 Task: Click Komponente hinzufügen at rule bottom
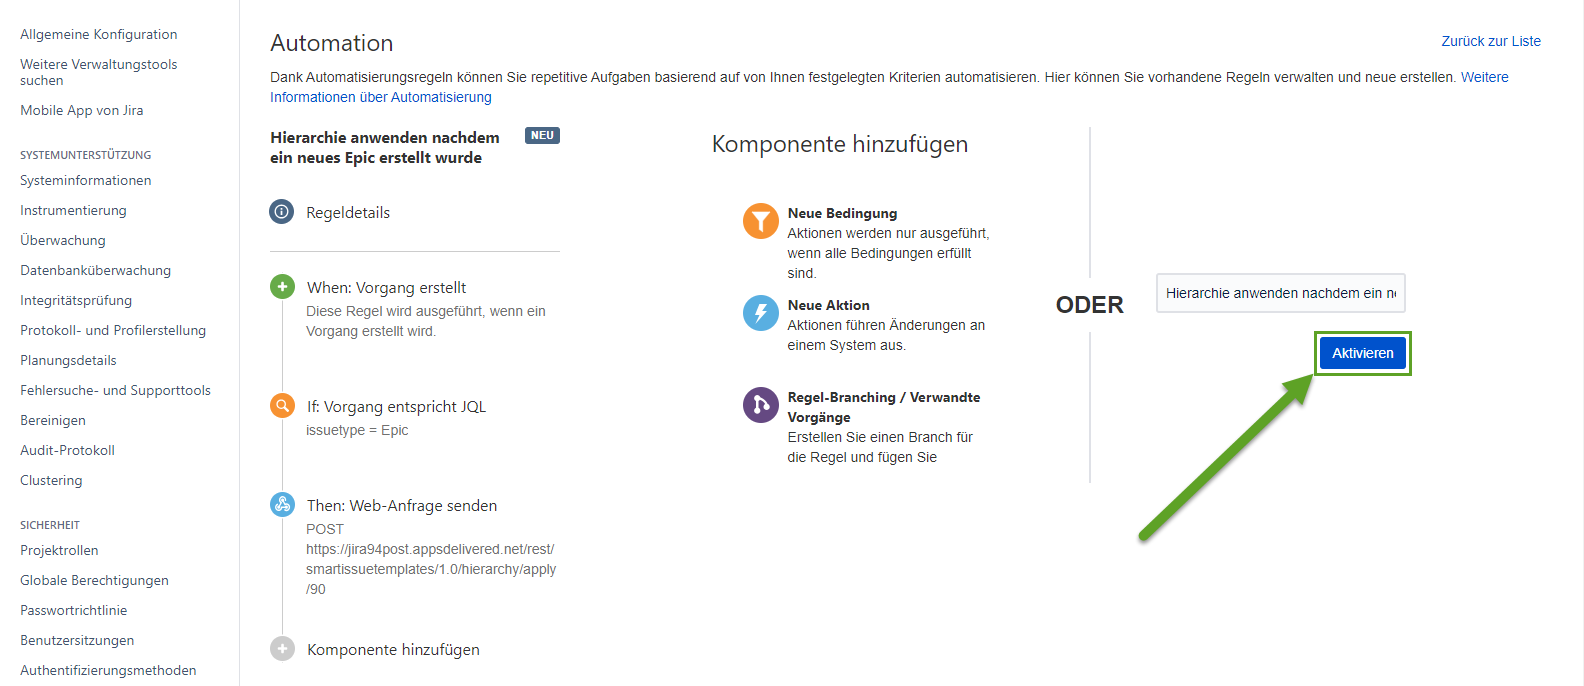tap(393, 650)
